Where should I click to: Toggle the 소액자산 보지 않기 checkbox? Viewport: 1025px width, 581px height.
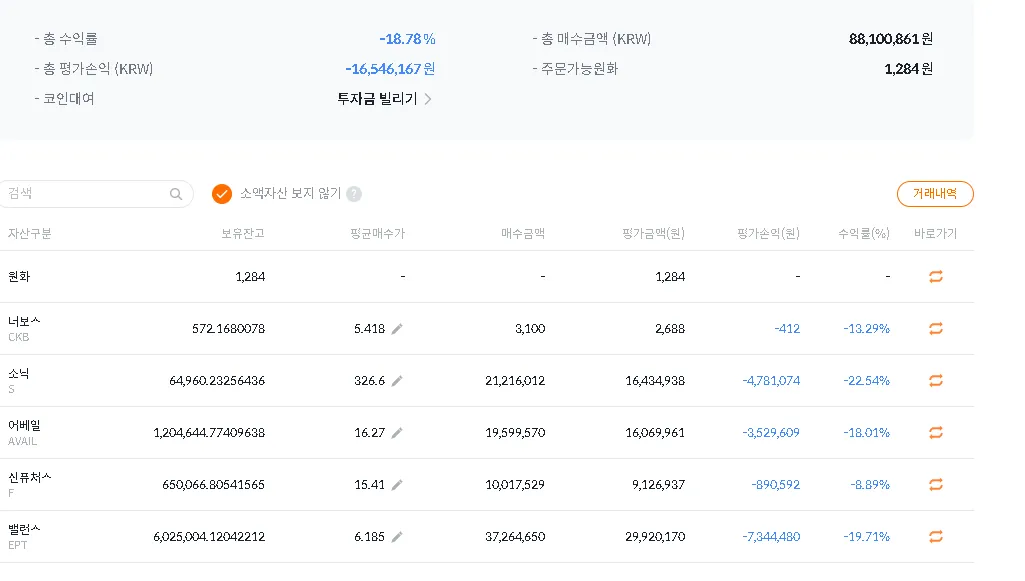[x=222, y=194]
